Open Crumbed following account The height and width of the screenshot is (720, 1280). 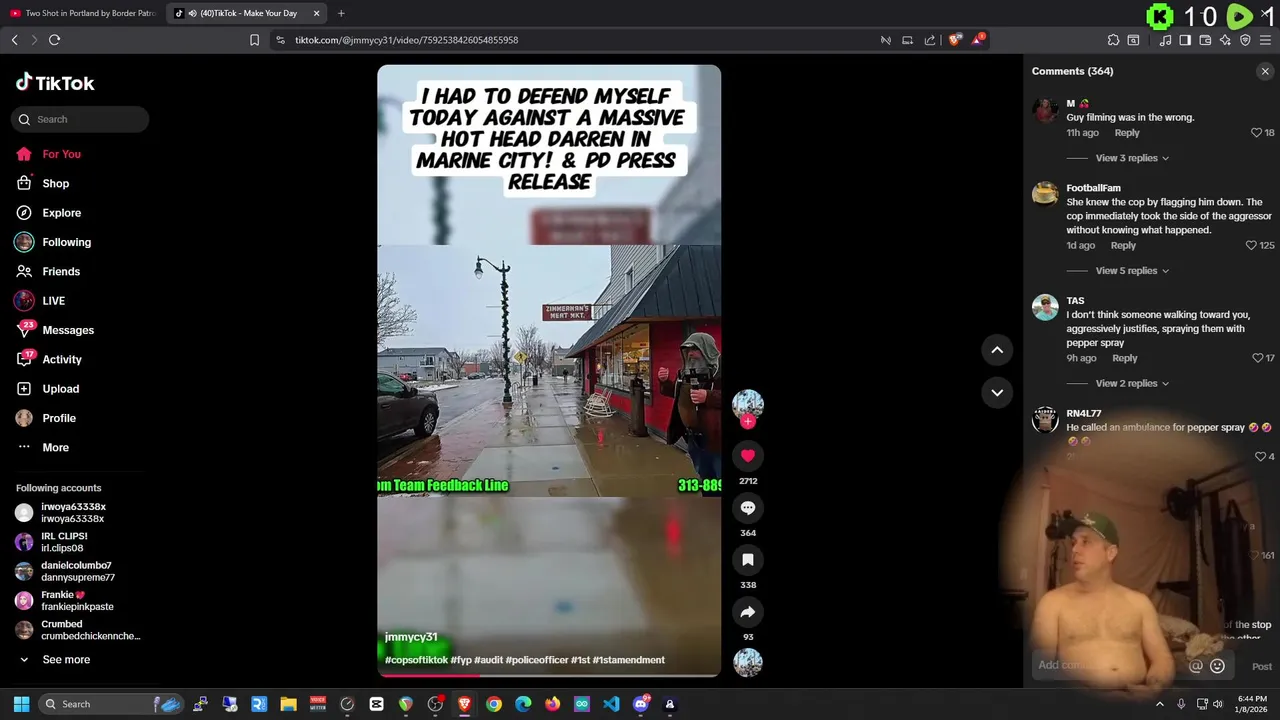(91, 630)
